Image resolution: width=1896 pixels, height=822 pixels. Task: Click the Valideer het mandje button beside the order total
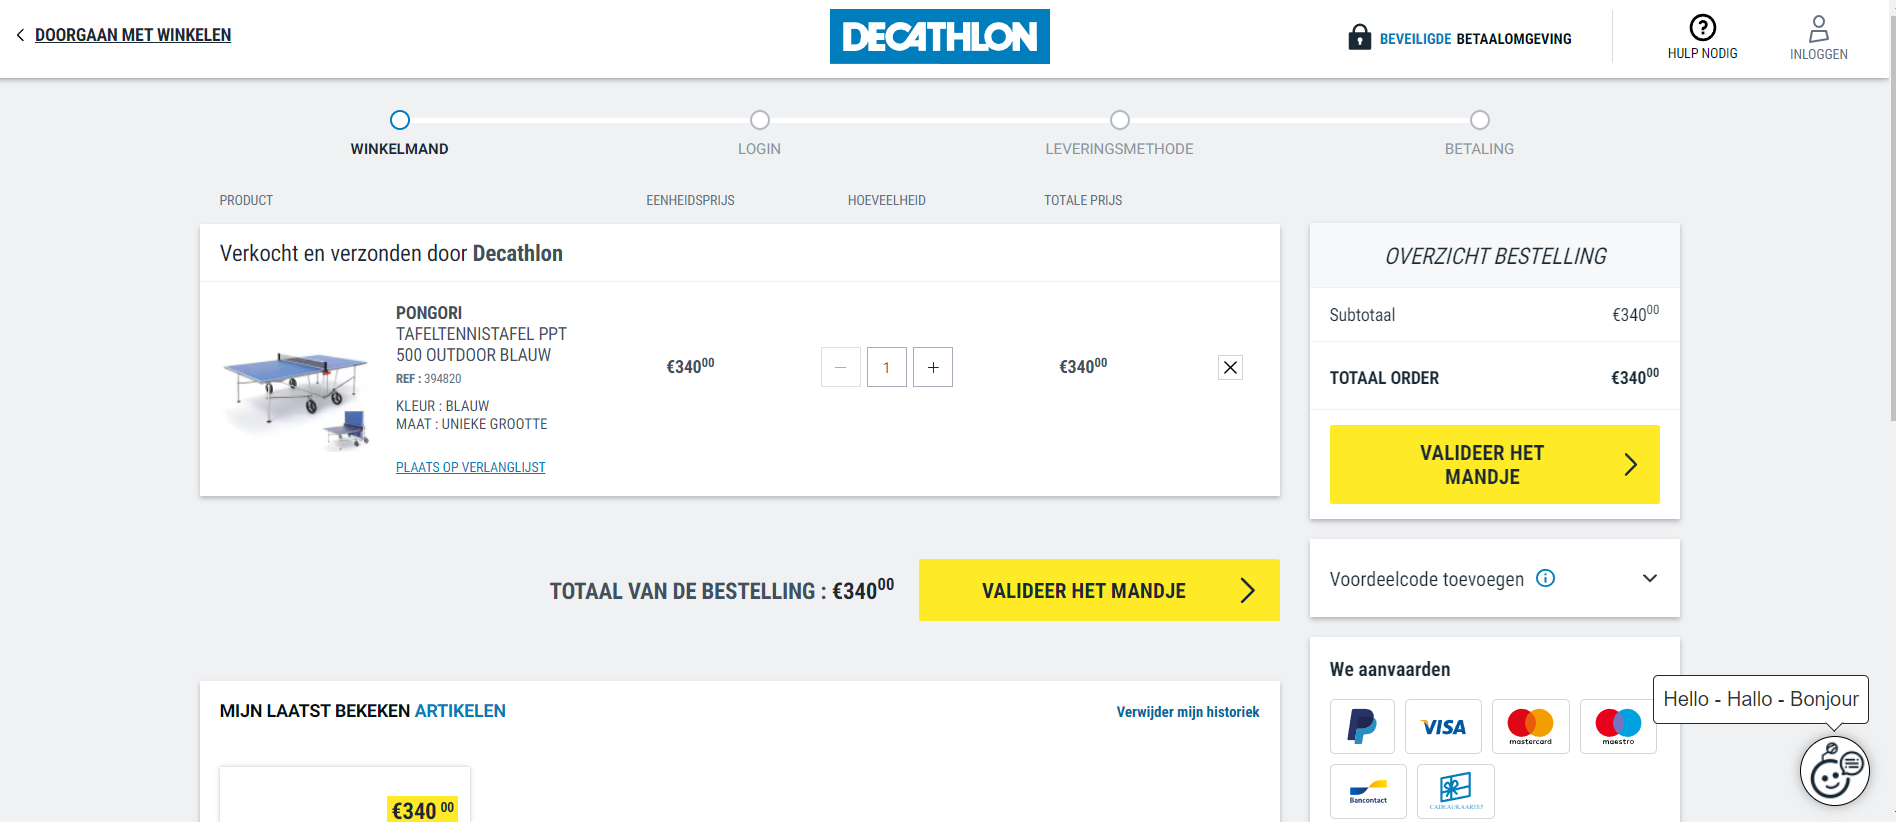(x=1099, y=590)
